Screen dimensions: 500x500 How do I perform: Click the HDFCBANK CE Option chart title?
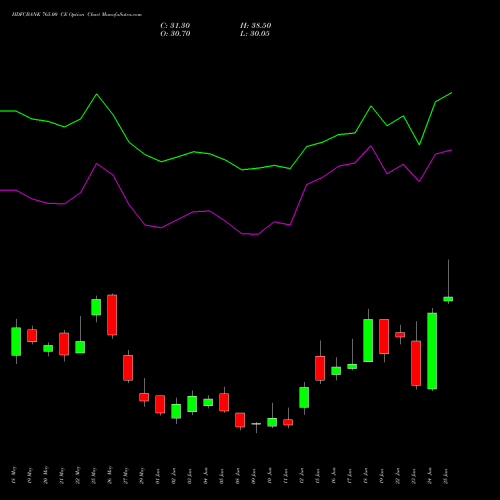77,15
